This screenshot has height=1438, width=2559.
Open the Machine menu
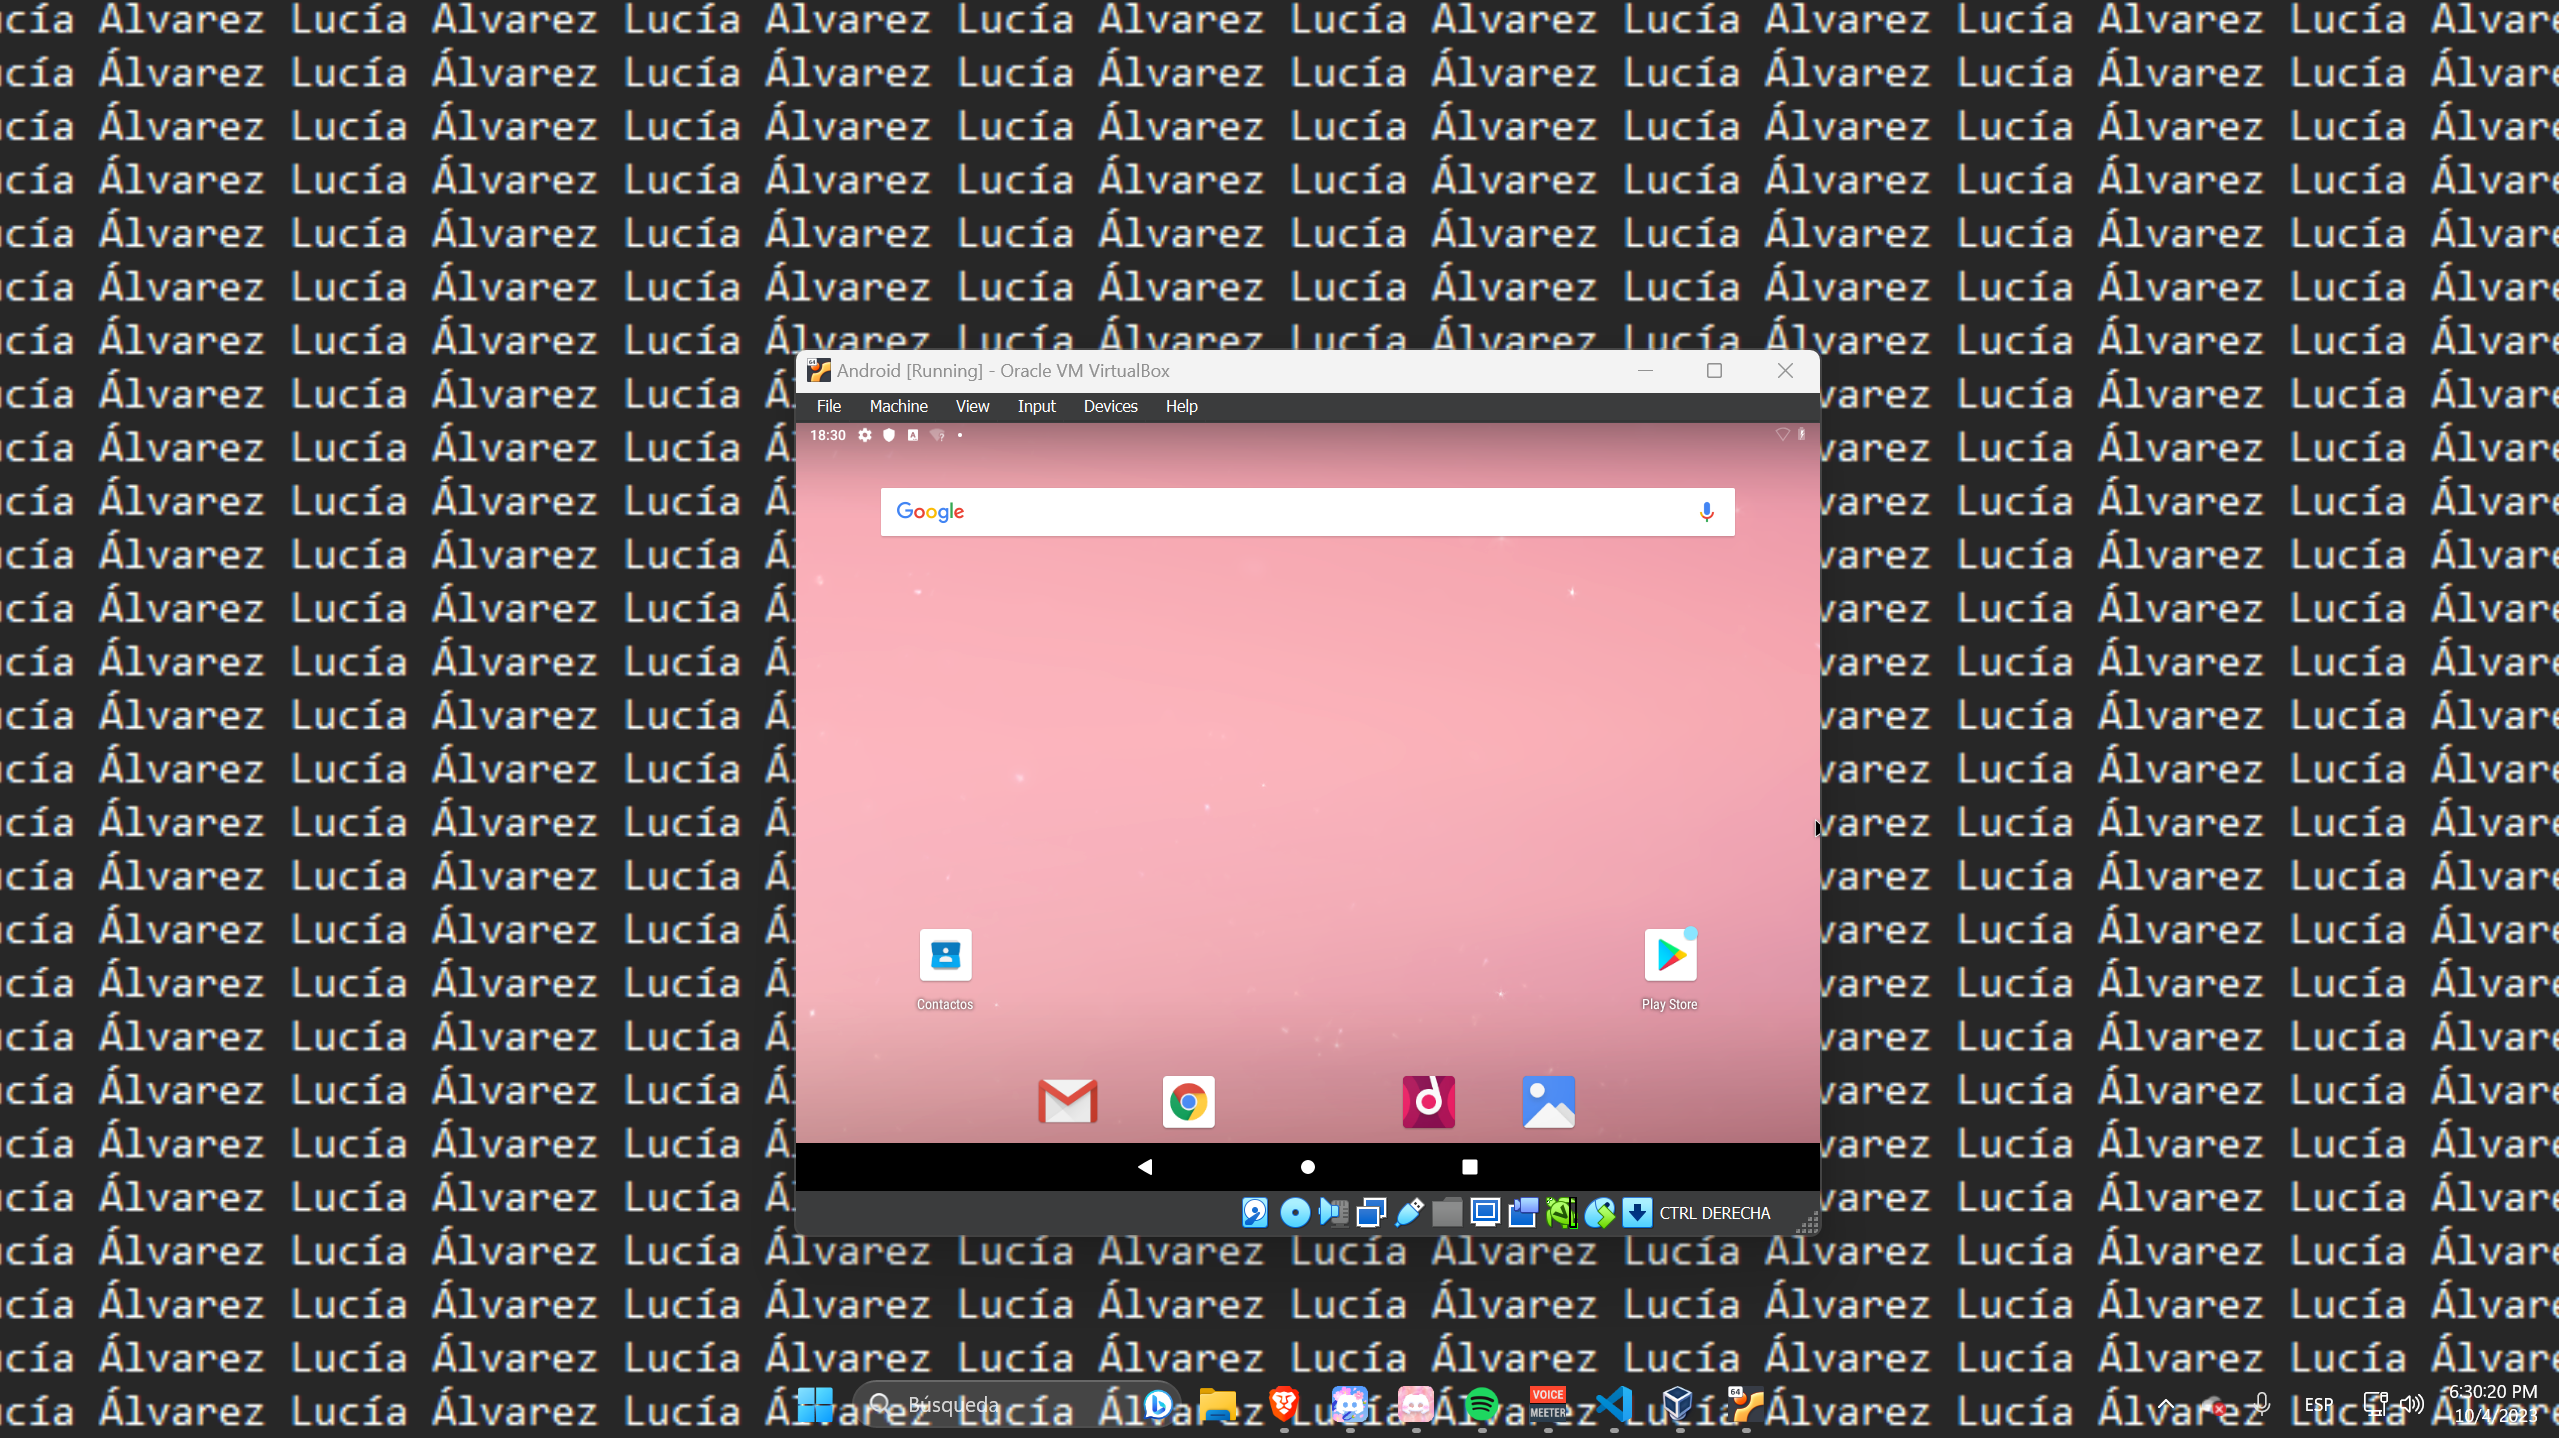point(897,406)
